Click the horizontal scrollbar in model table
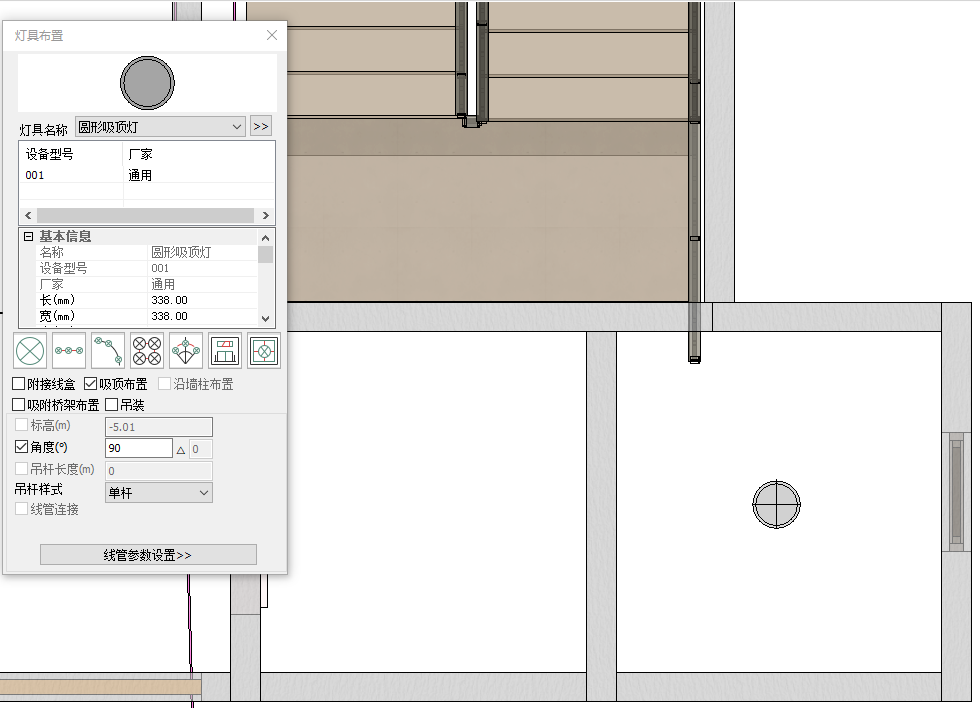 146,215
